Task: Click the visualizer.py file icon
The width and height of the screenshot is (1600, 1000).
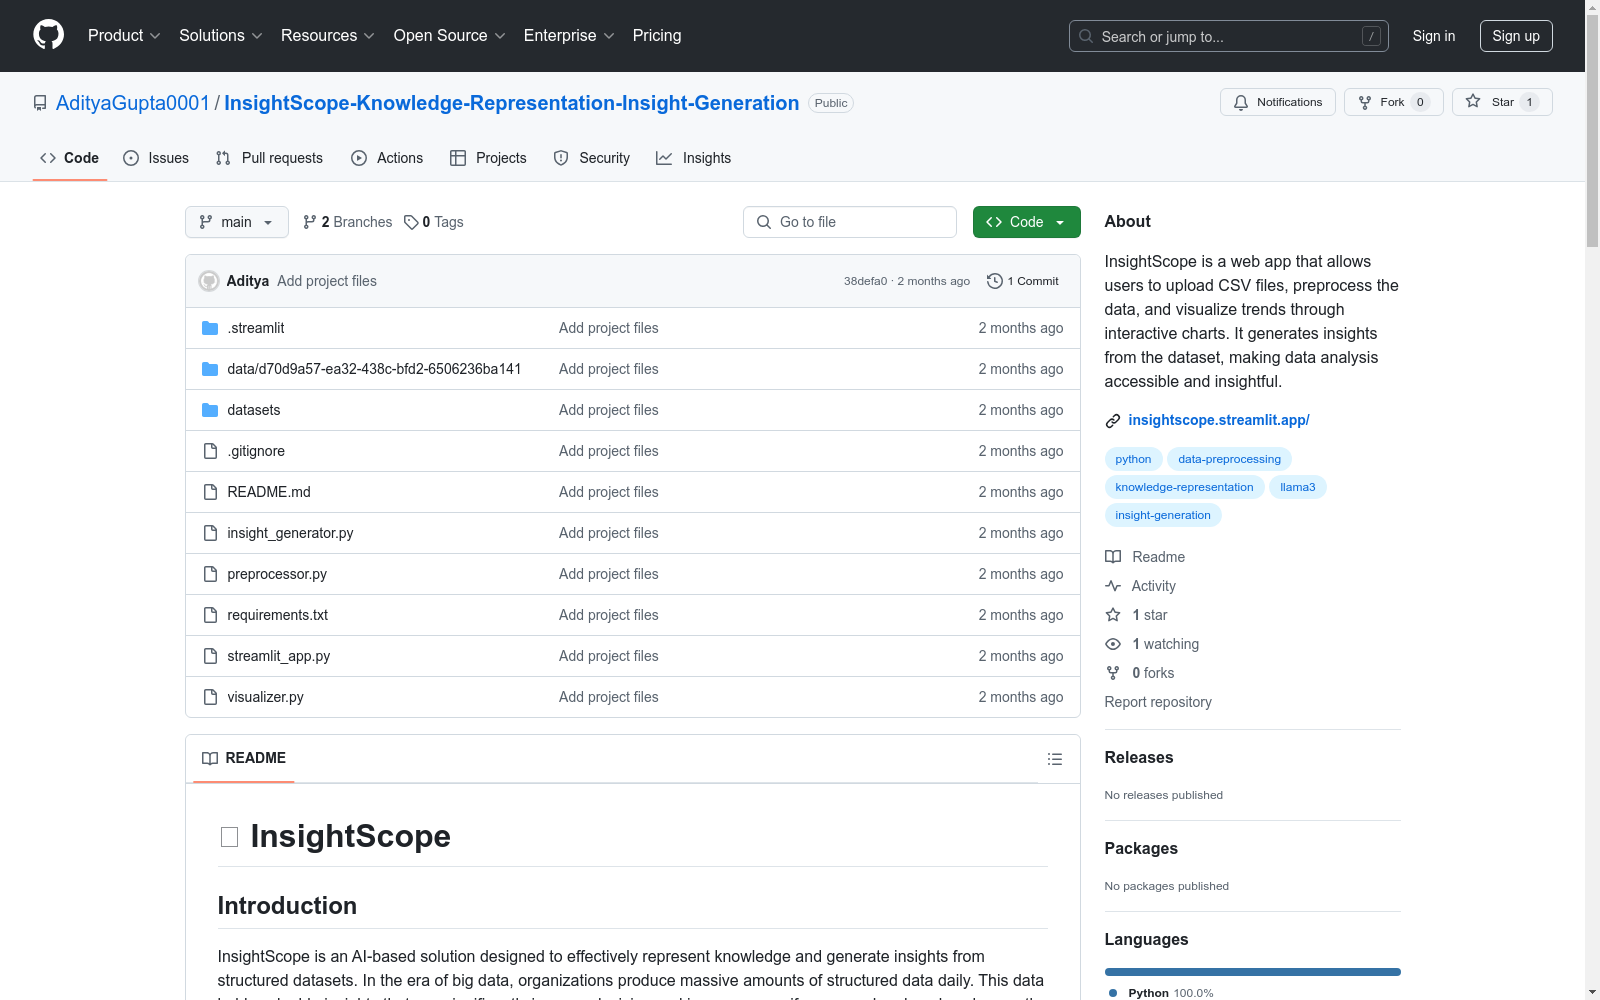Action: [x=210, y=697]
